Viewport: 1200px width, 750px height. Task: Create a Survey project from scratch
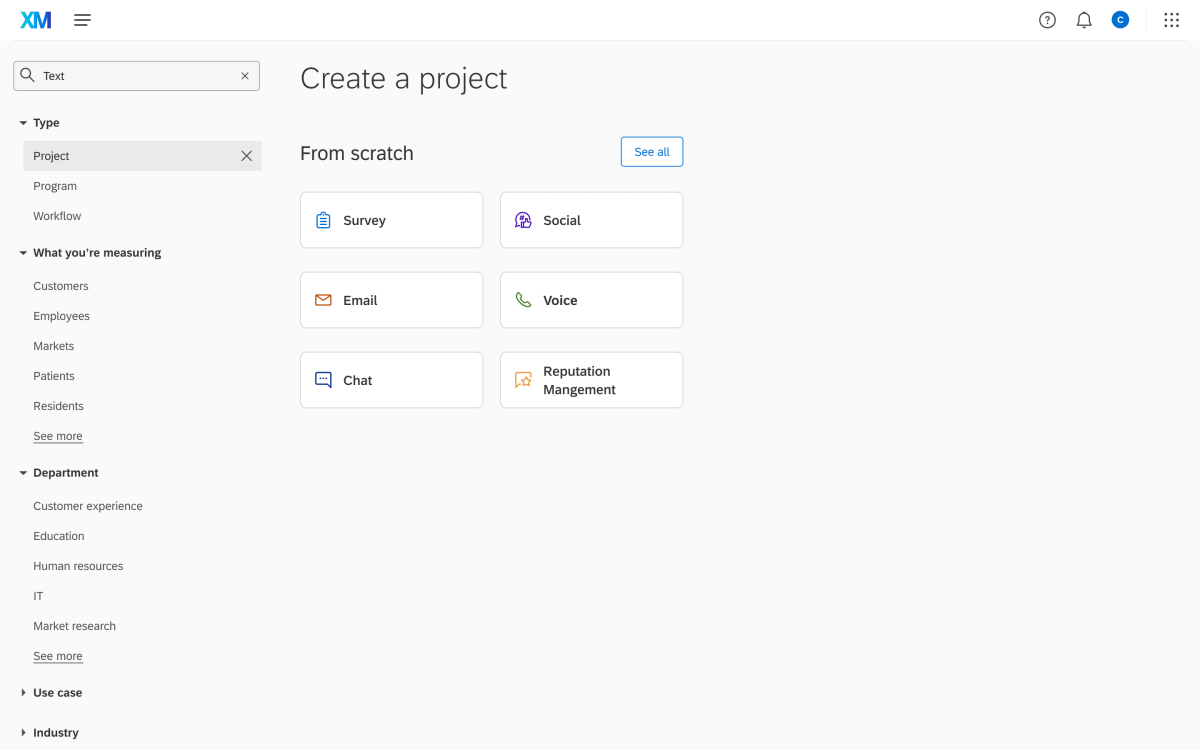tap(391, 219)
